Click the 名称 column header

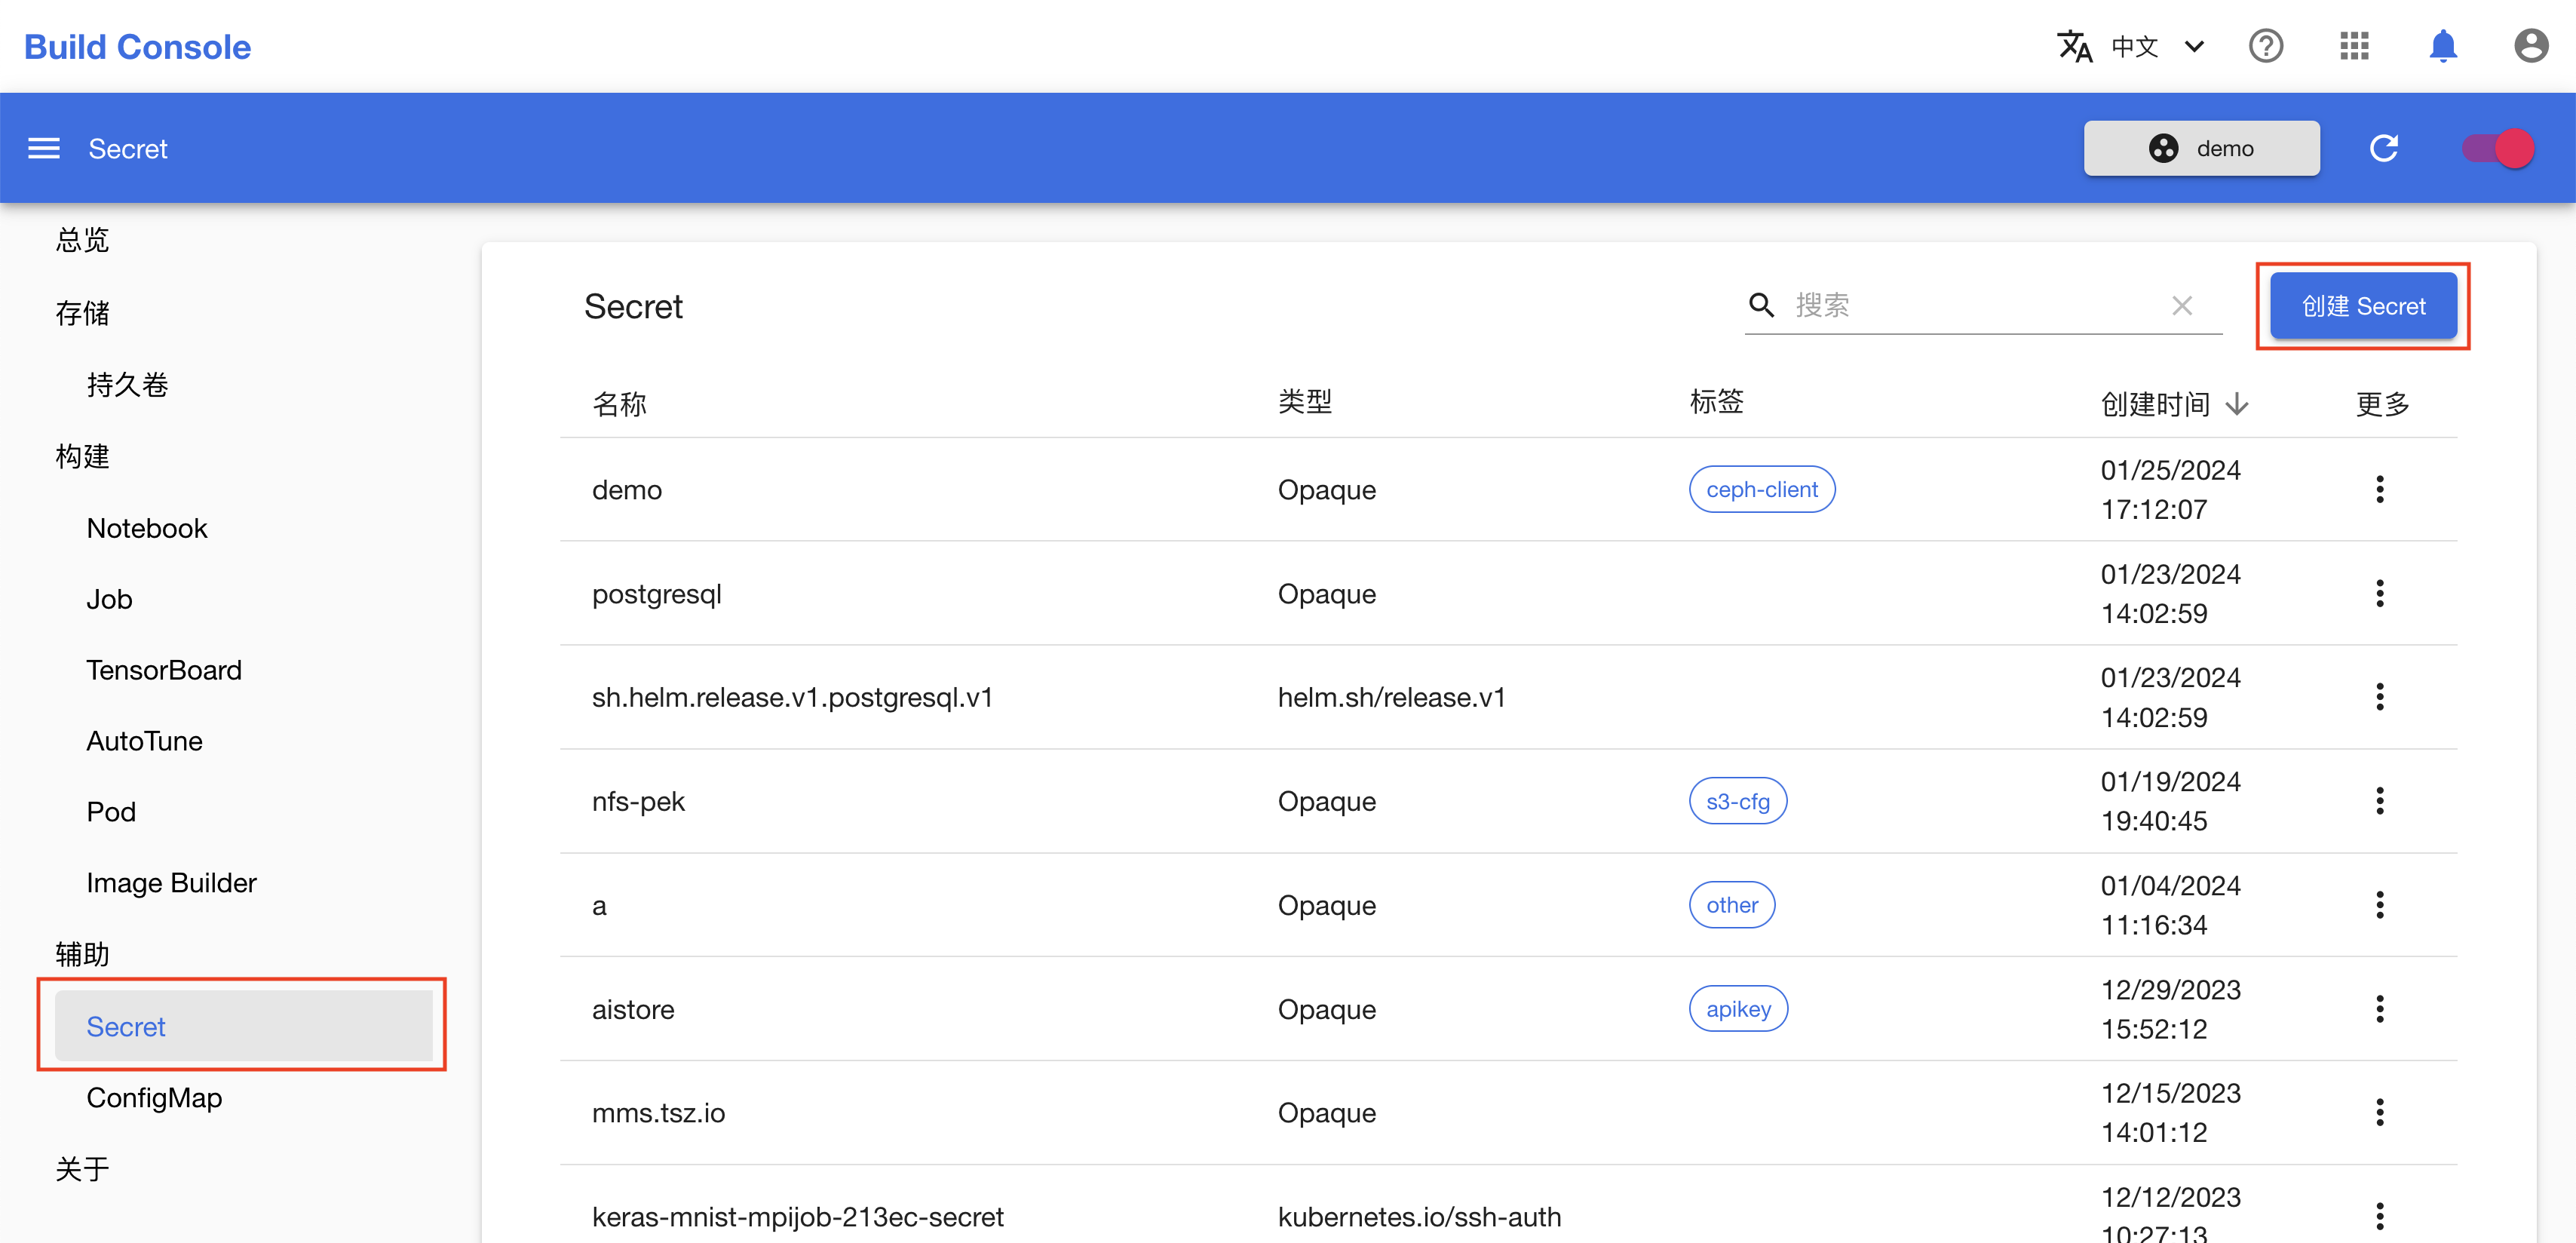(620, 404)
